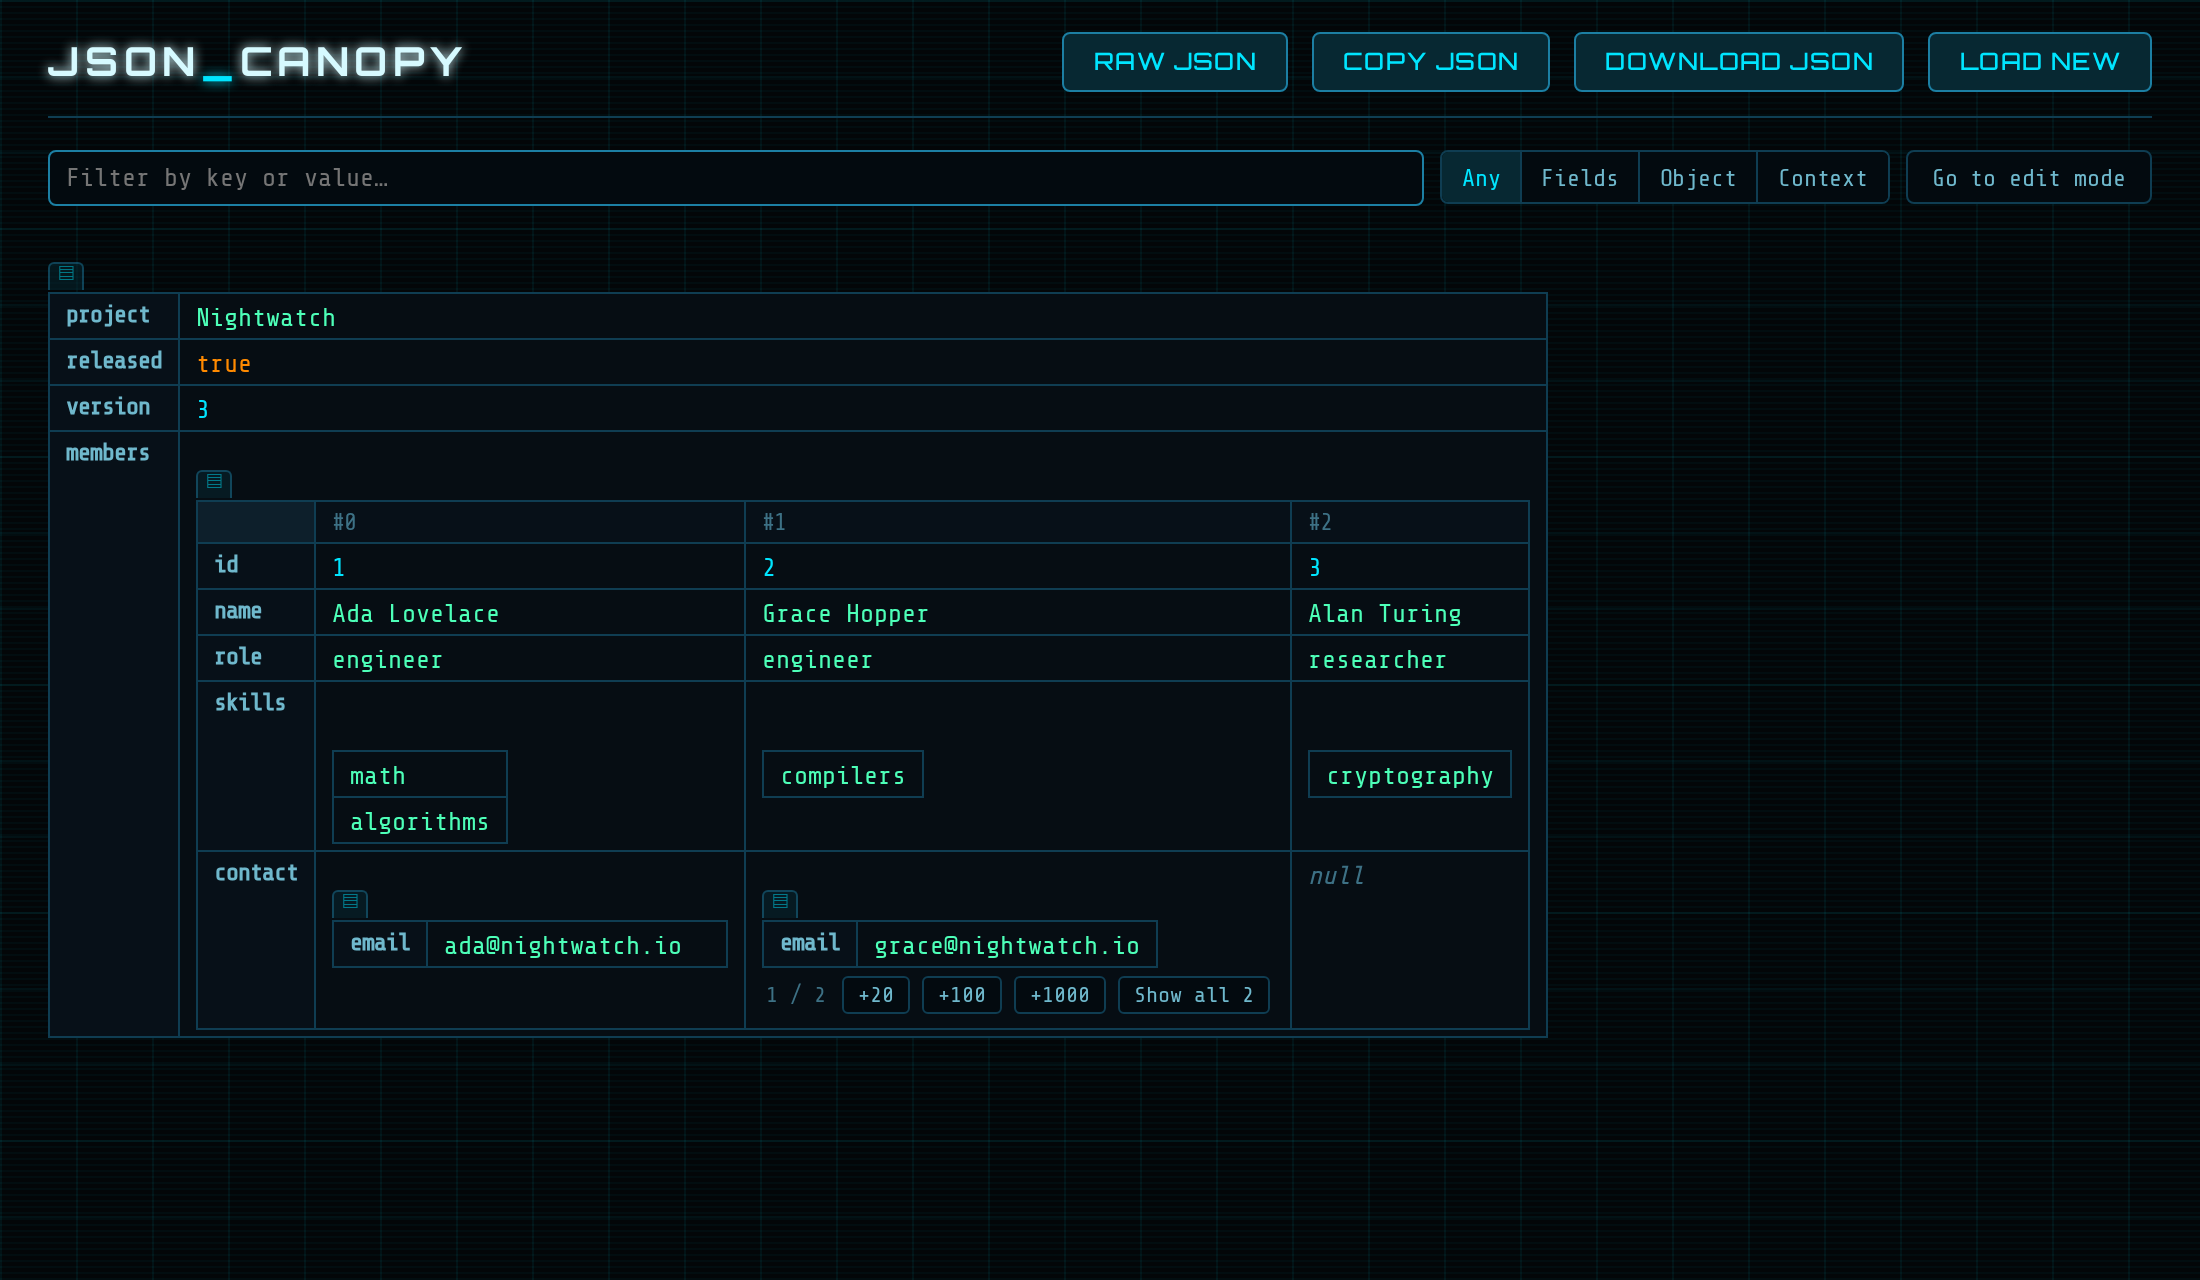The height and width of the screenshot is (1280, 2200).
Task: Click the version key cell
Action: [114, 408]
